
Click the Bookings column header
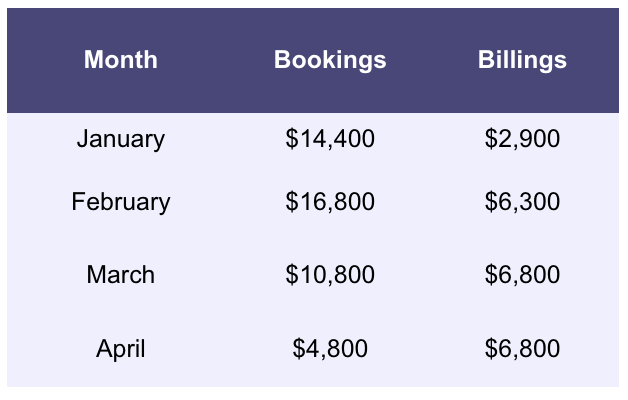[330, 60]
